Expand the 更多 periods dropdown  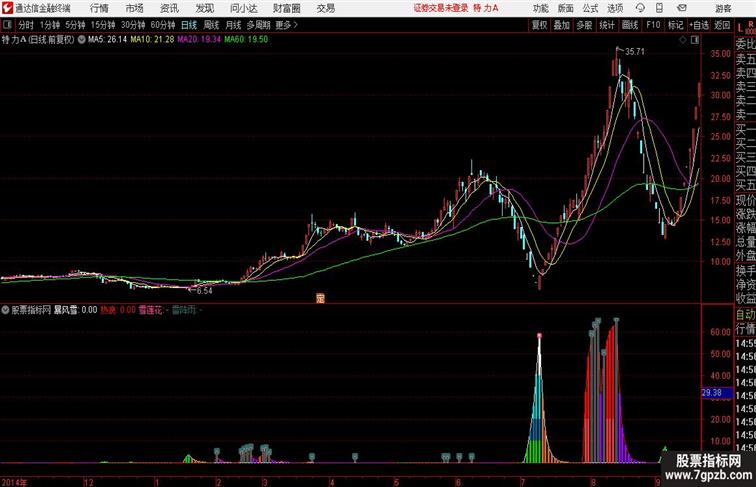click(x=286, y=25)
